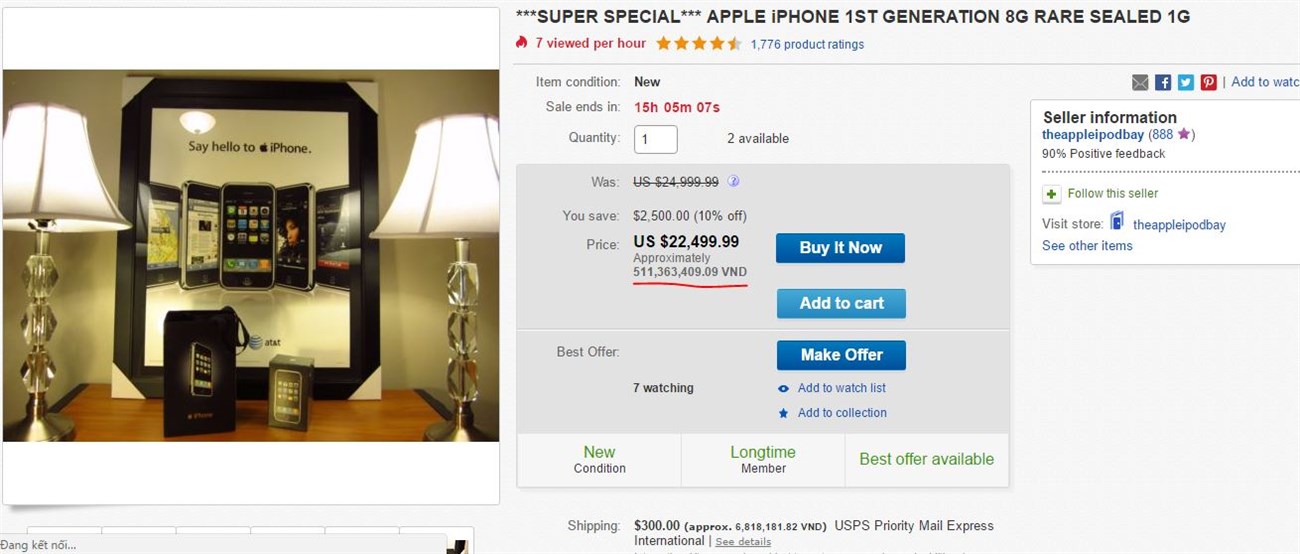Image resolution: width=1300 pixels, height=554 pixels.
Task: Click the Quantity input field
Action: point(655,139)
